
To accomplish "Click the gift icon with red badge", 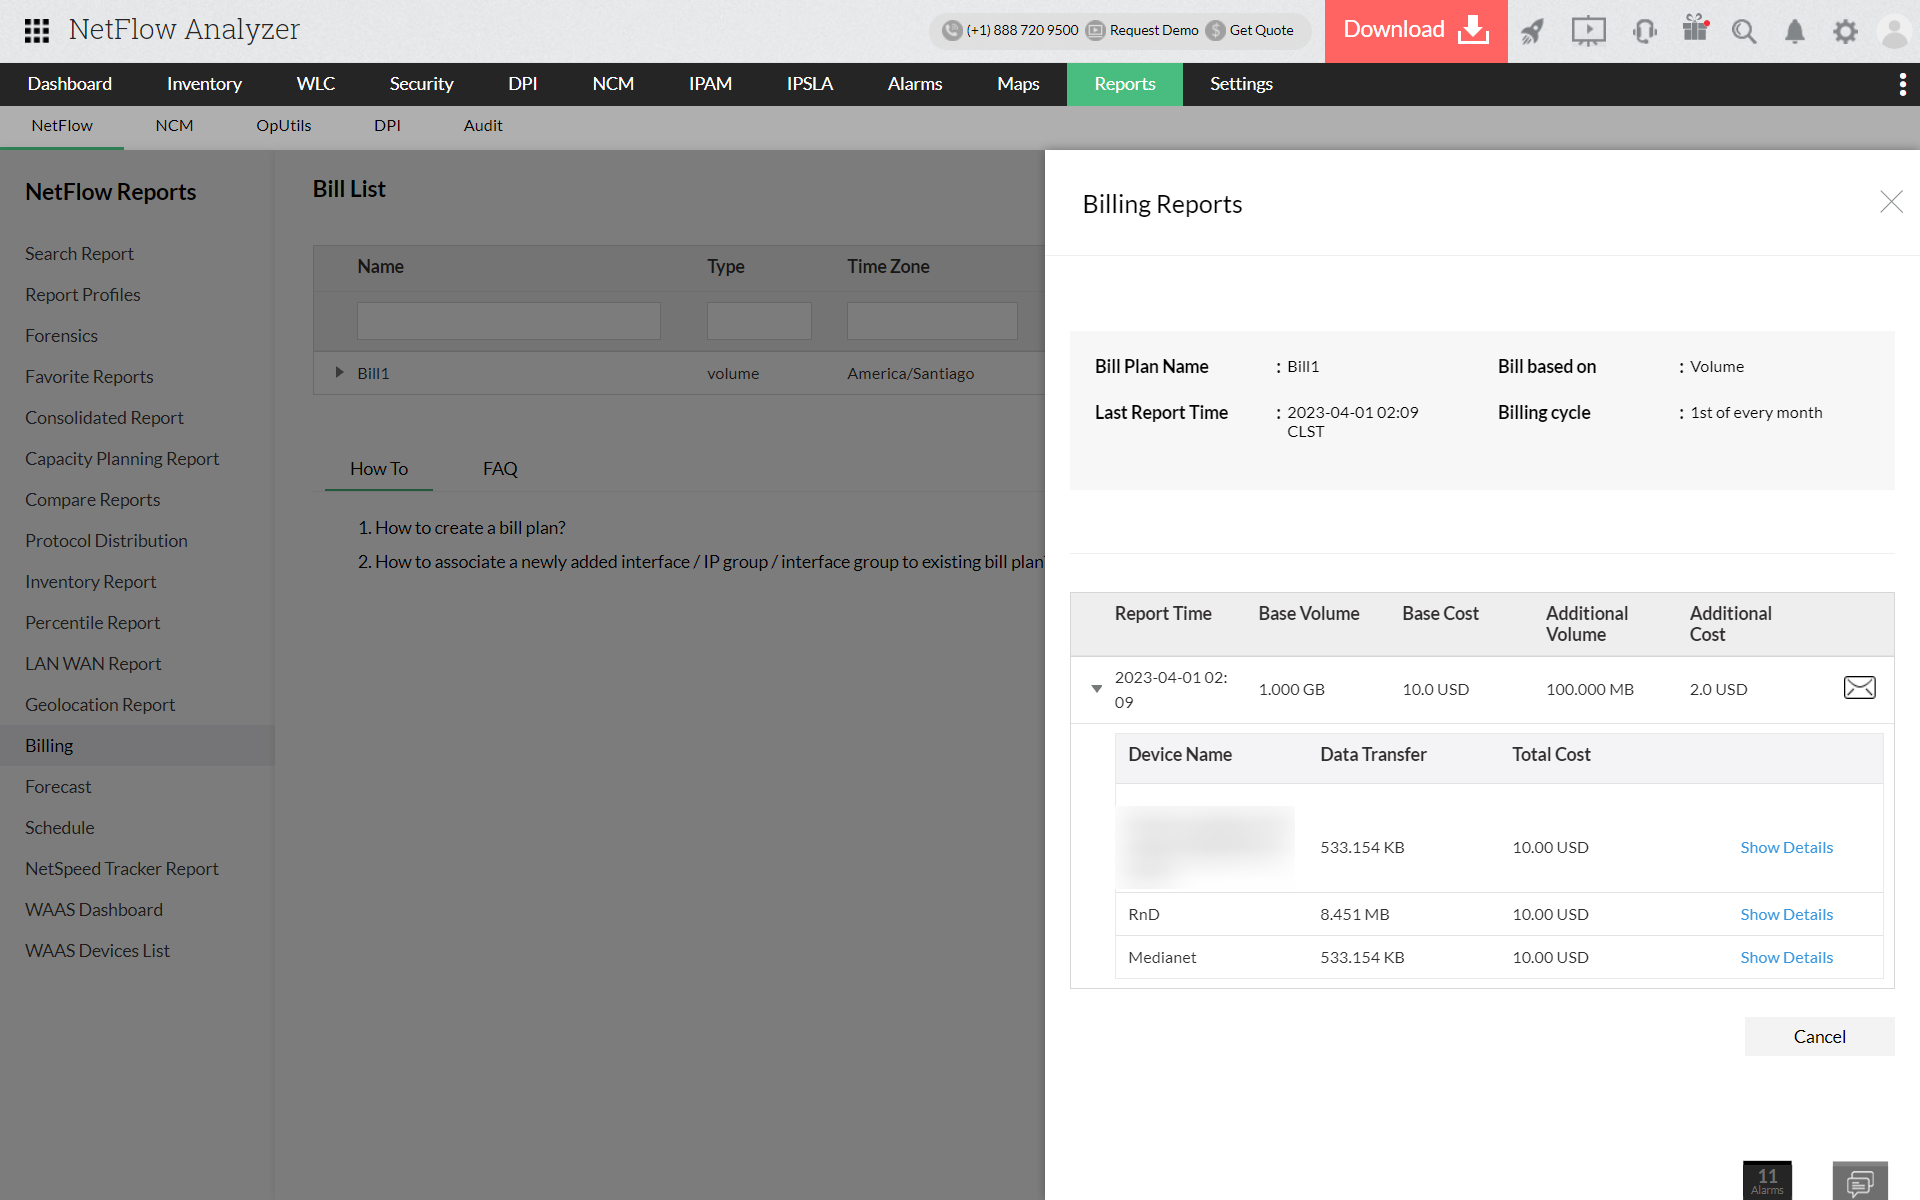I will (1694, 31).
